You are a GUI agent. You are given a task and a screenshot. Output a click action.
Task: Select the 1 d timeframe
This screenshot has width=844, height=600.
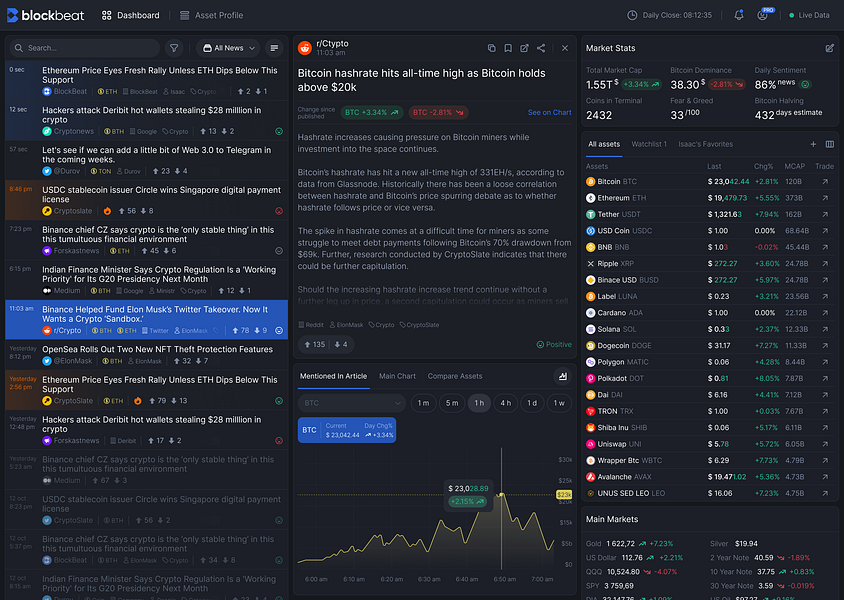click(x=532, y=403)
